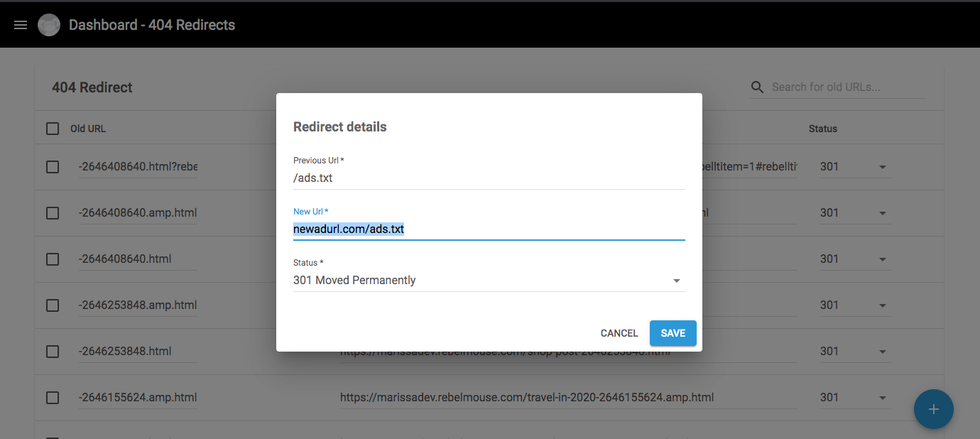
Task: Click the round profile avatar icon
Action: coord(49,25)
